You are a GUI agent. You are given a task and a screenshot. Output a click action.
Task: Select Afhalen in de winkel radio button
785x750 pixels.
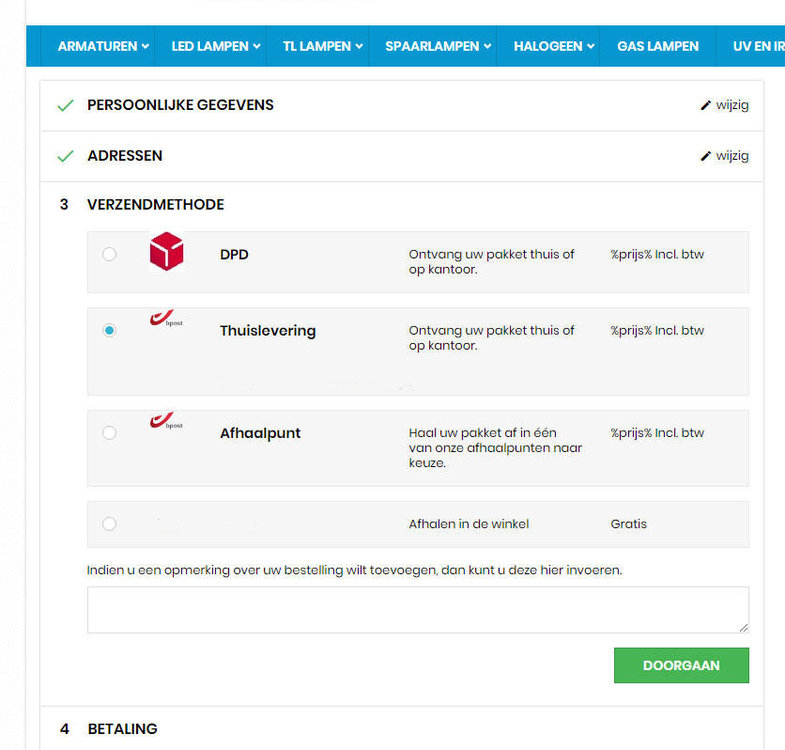[109, 524]
